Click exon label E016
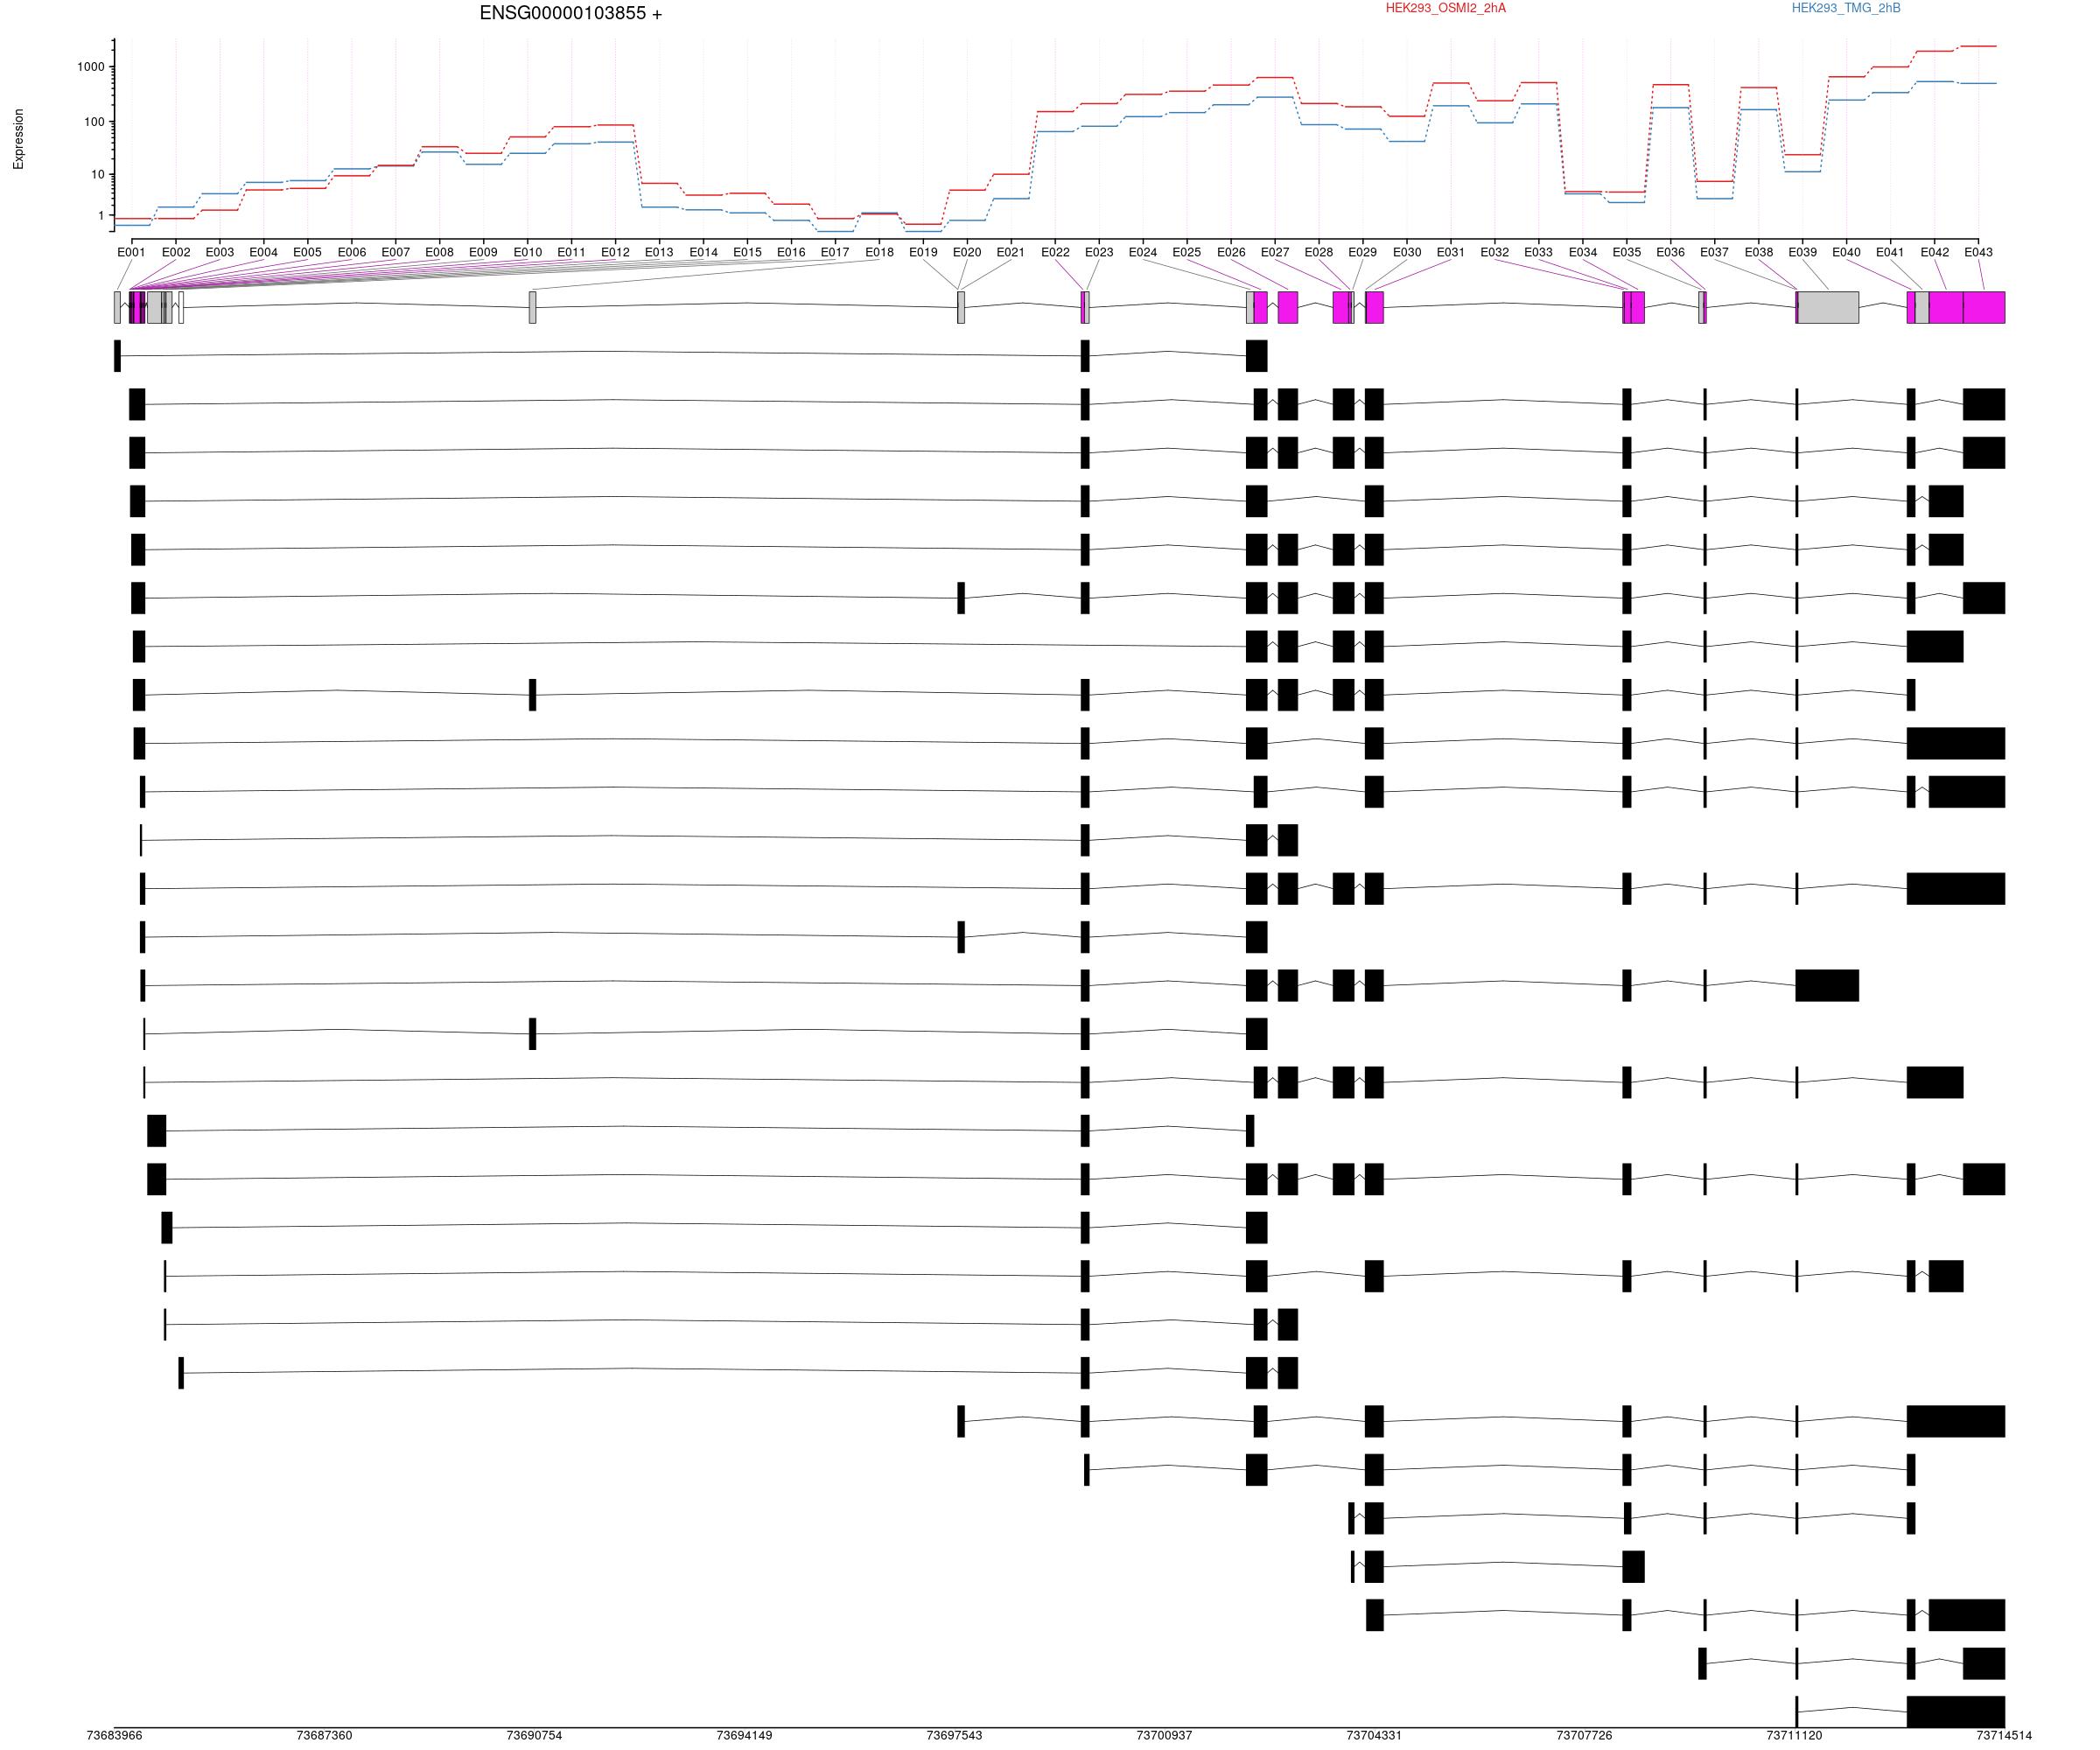 pos(791,253)
